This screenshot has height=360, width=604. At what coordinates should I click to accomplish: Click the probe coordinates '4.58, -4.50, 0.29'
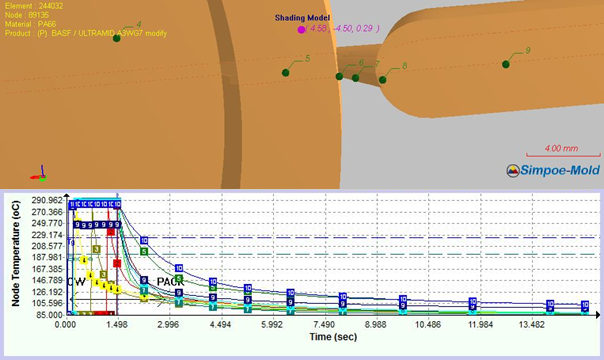pyautogui.click(x=342, y=28)
